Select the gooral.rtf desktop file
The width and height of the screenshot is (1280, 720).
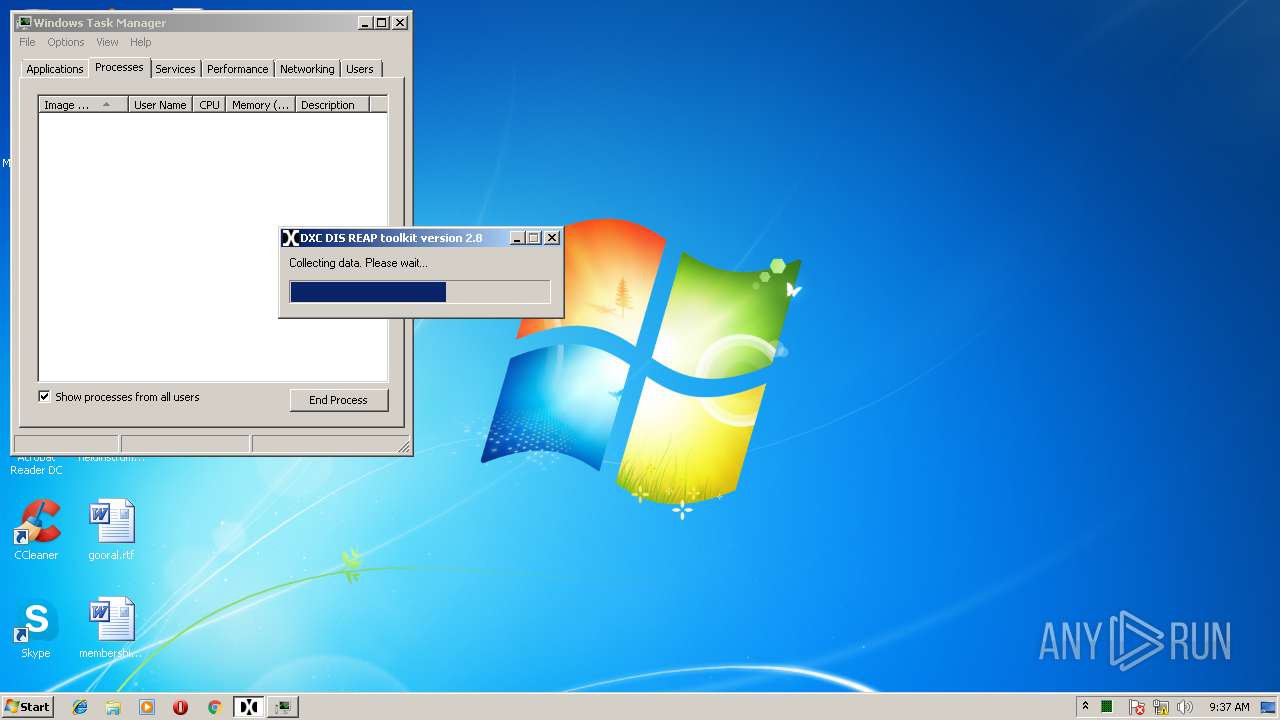(x=111, y=530)
